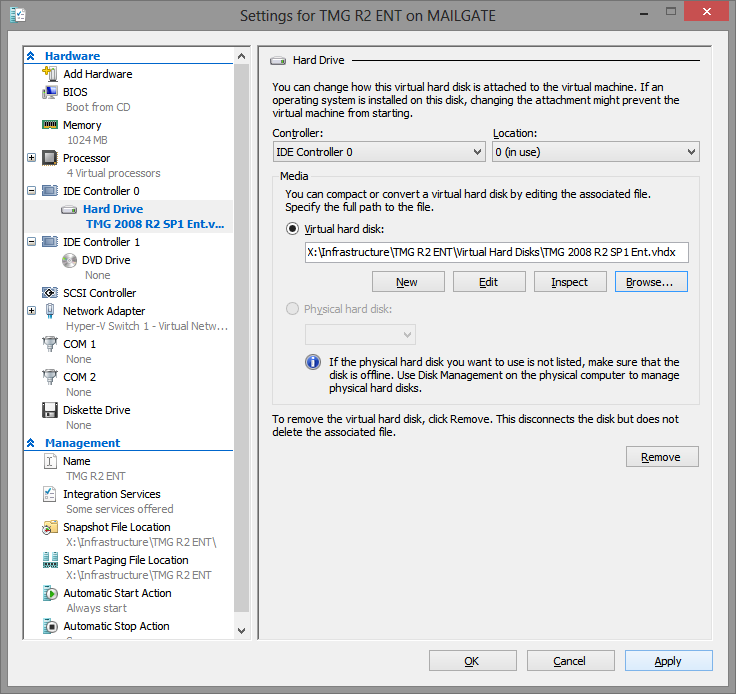
Task: Select the BIOS chip icon
Action: coord(50,92)
